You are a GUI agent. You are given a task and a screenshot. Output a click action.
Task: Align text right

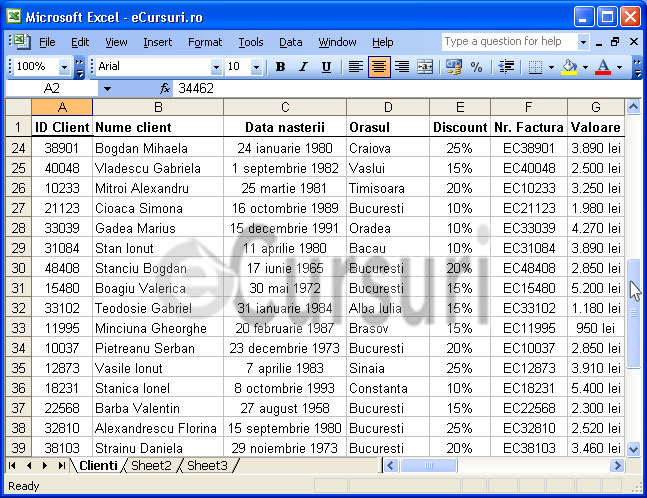(x=402, y=66)
